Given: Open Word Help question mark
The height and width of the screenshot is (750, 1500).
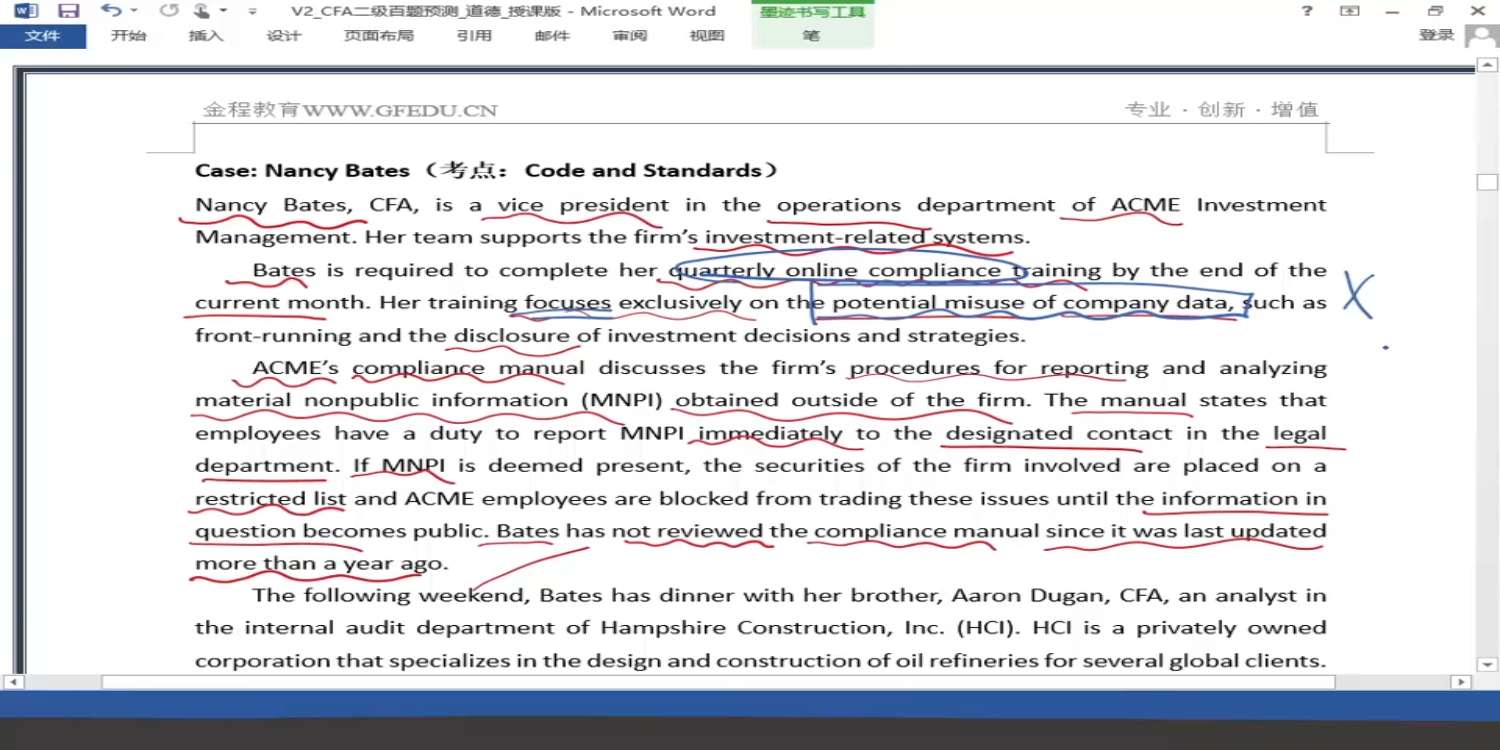Looking at the screenshot, I should (1307, 11).
